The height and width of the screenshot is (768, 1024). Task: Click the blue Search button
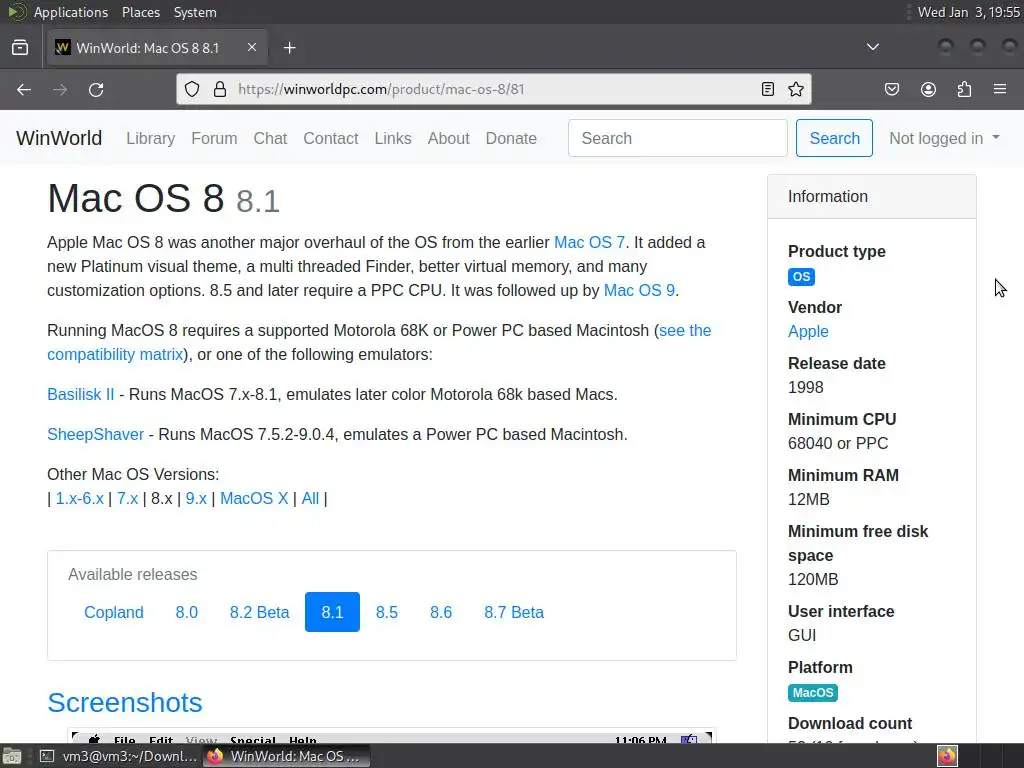point(834,138)
